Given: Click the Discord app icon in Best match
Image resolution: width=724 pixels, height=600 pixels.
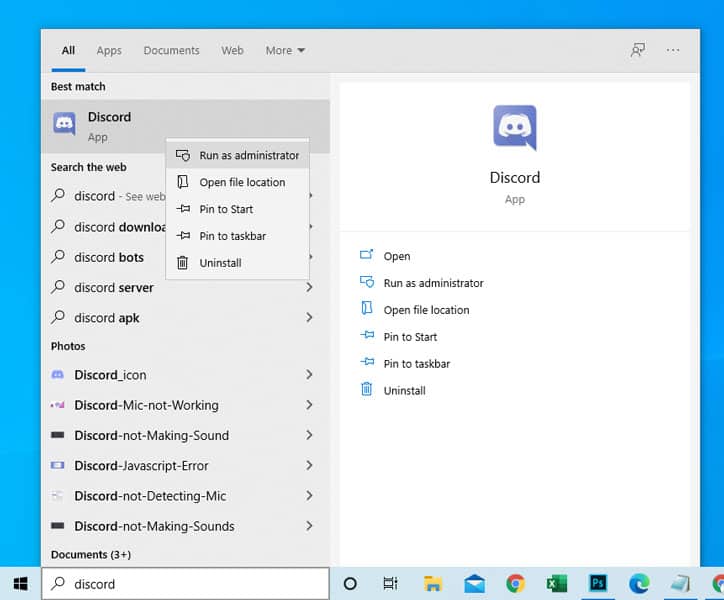Looking at the screenshot, I should [x=64, y=123].
